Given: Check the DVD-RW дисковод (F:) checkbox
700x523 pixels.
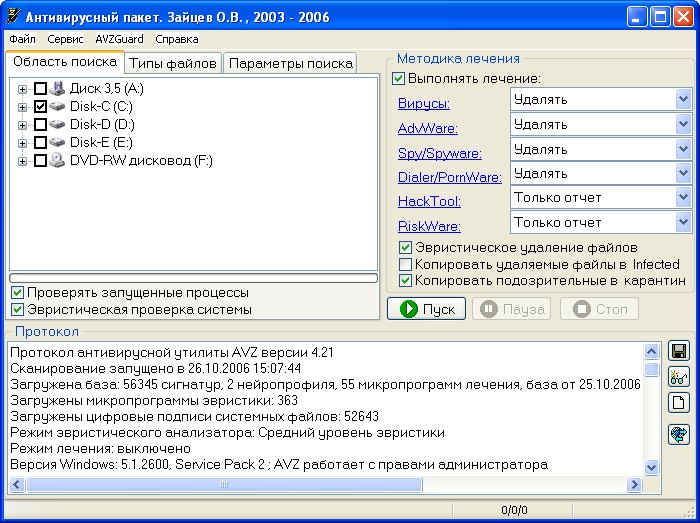Looking at the screenshot, I should 40,160.
